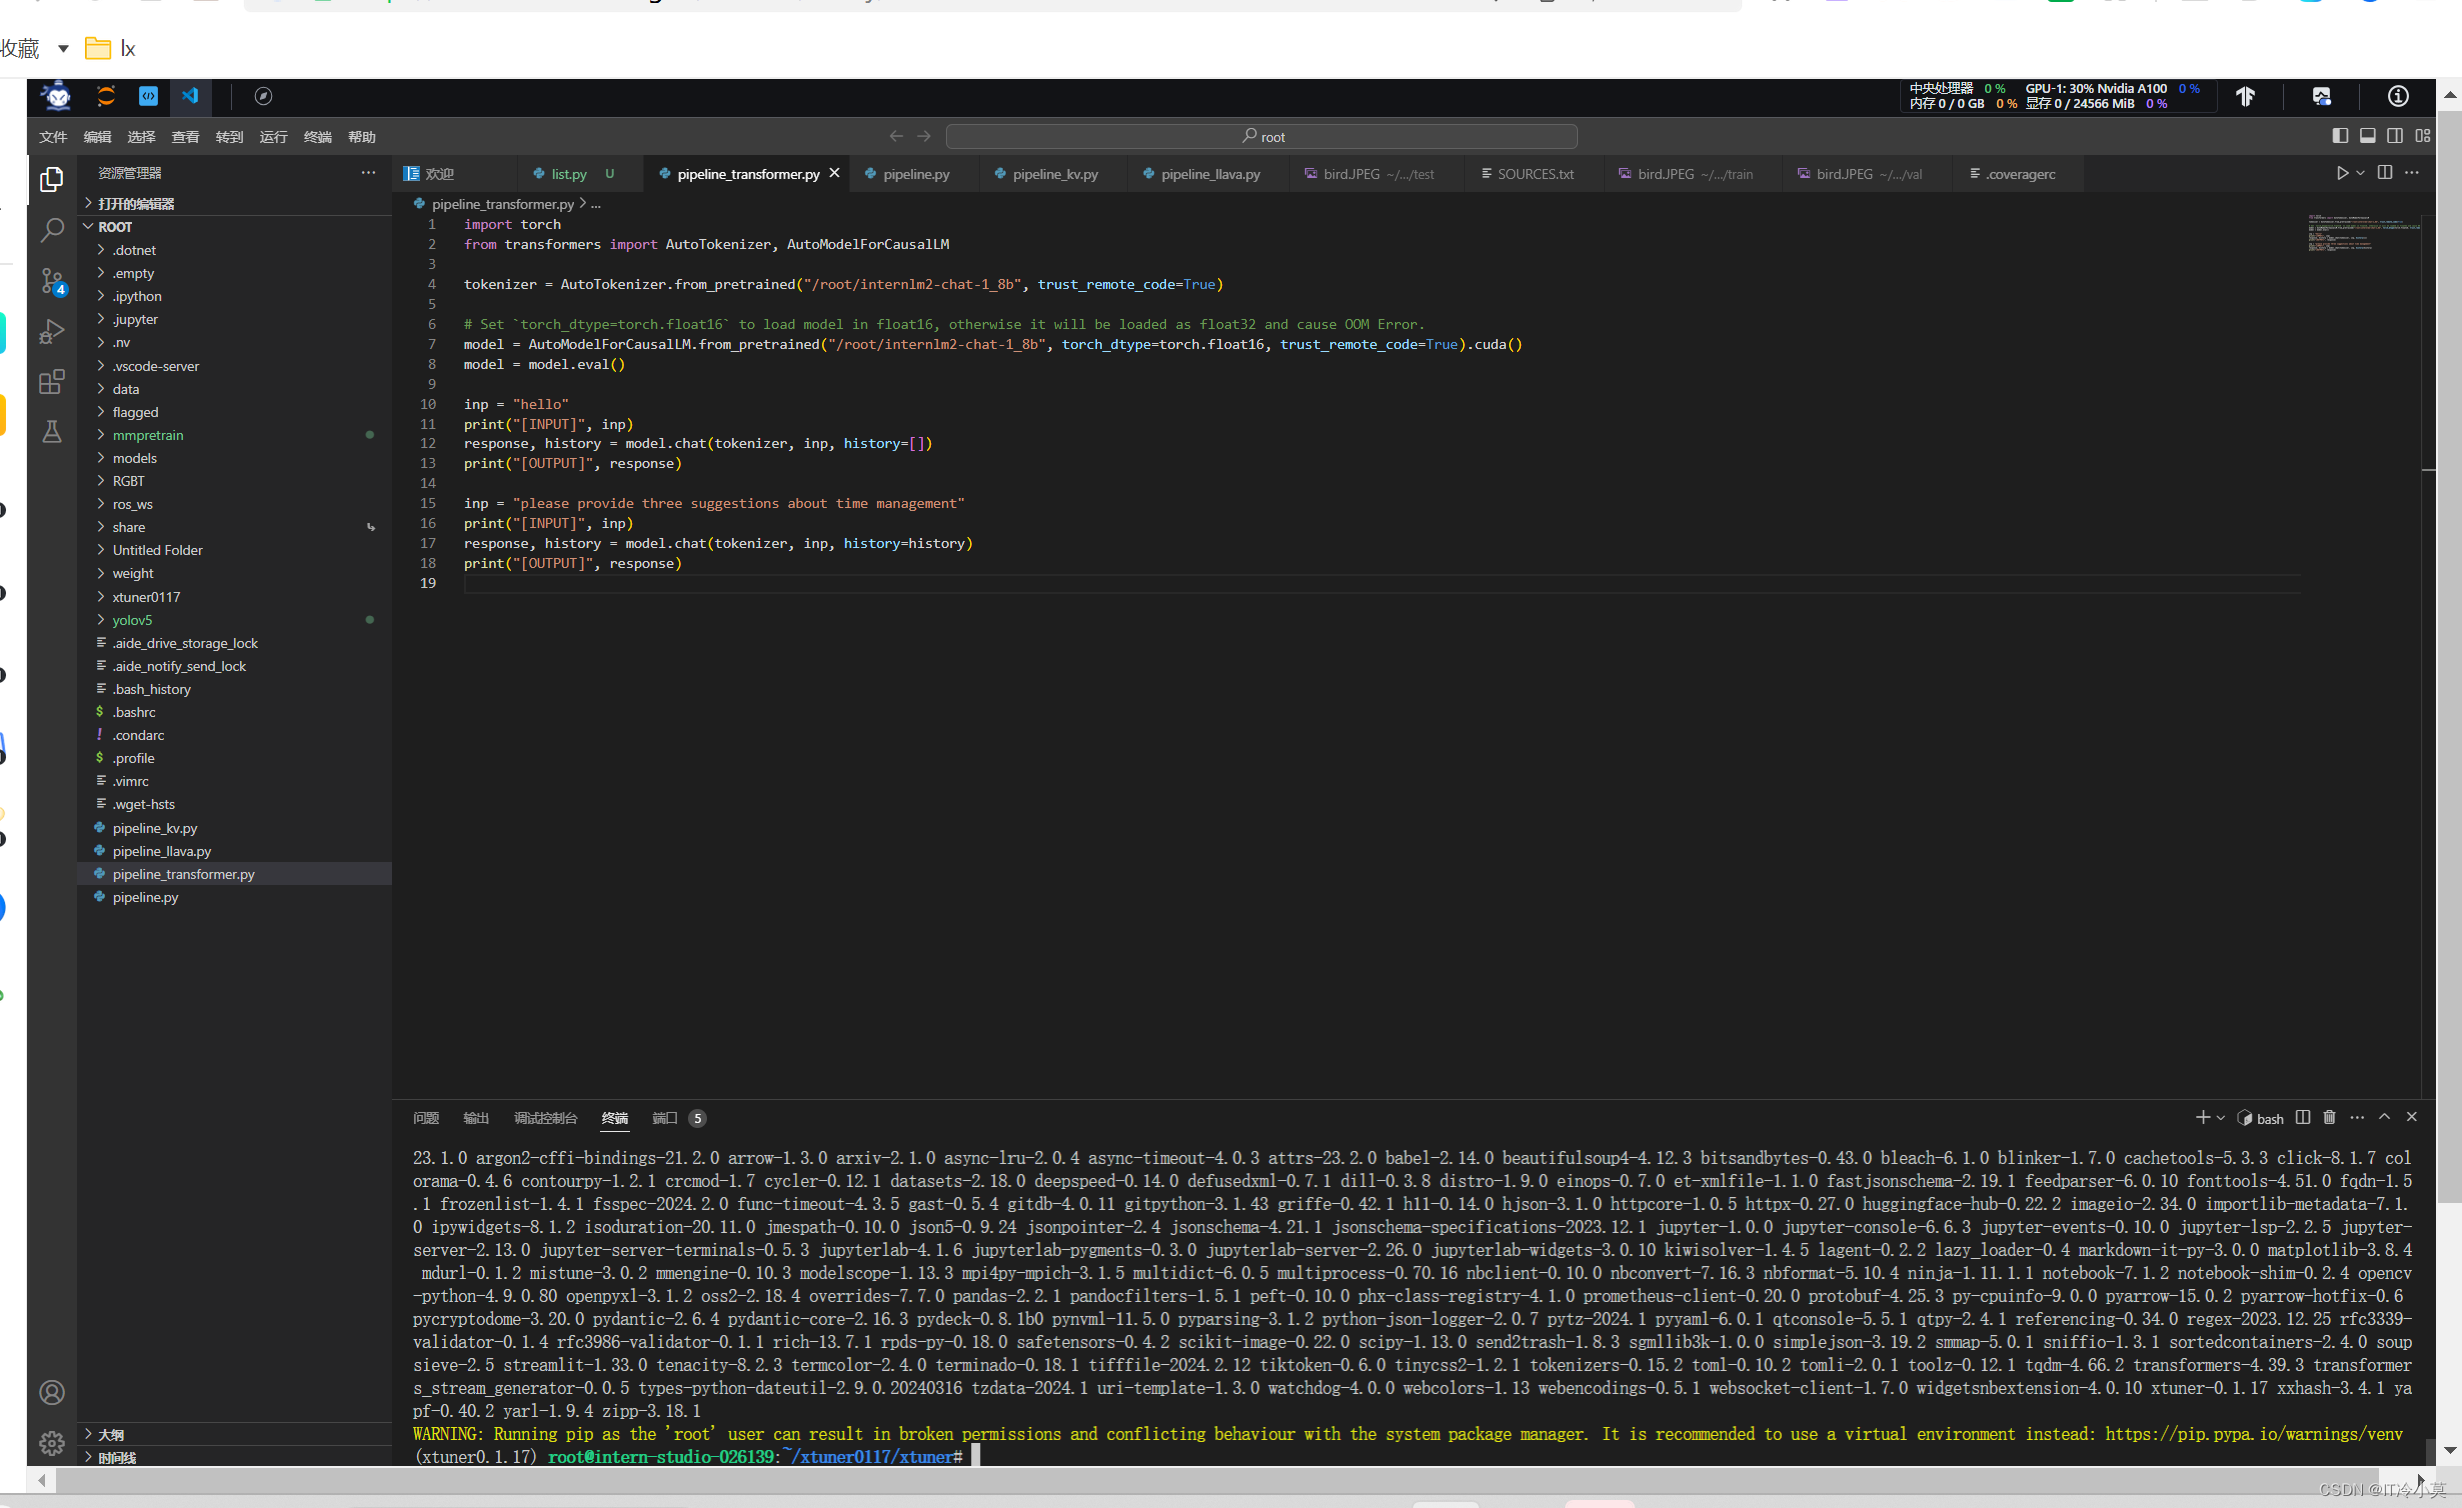Open the 终端 menu in menu bar

pyautogui.click(x=317, y=137)
